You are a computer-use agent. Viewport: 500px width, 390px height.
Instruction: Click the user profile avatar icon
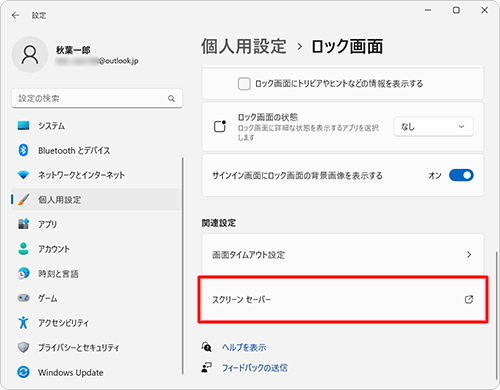click(x=30, y=55)
